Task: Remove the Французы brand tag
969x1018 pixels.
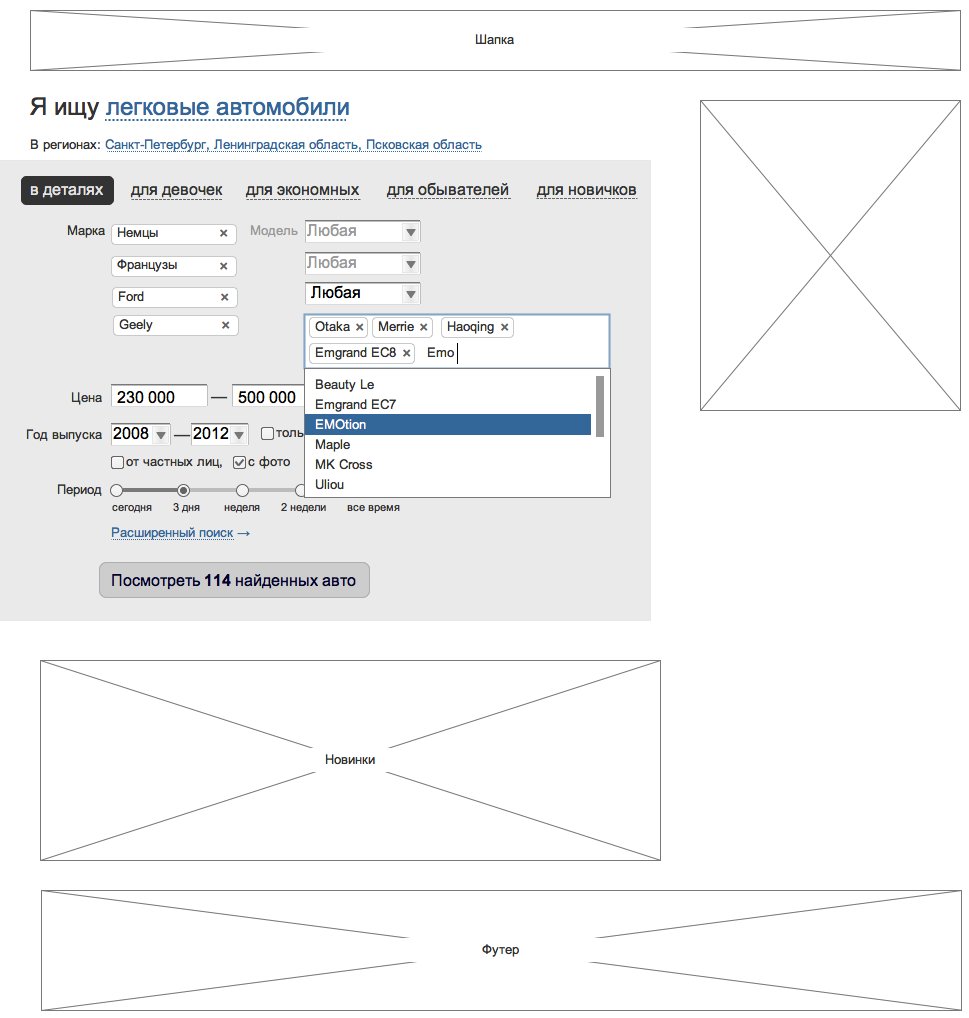Action: pos(223,266)
